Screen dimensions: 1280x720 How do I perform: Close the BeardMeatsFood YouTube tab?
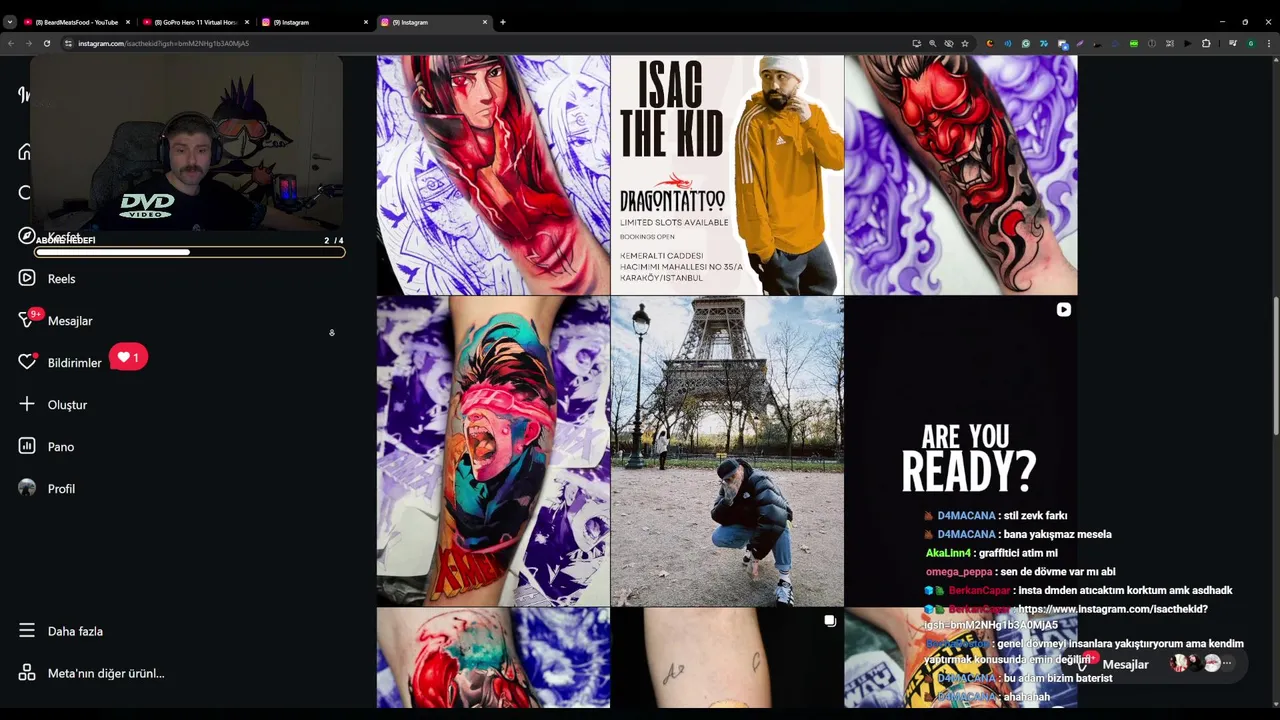pos(128,22)
